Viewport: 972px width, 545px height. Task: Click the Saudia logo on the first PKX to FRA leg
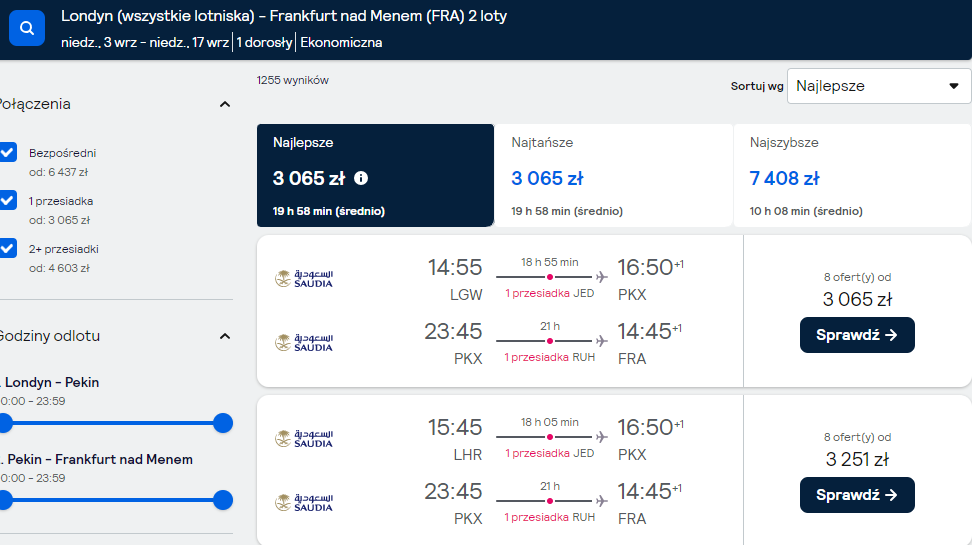click(x=304, y=342)
